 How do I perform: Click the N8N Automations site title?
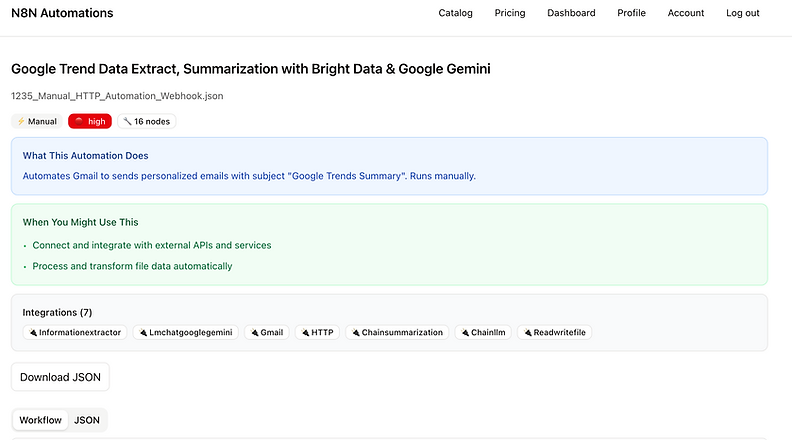pos(62,13)
